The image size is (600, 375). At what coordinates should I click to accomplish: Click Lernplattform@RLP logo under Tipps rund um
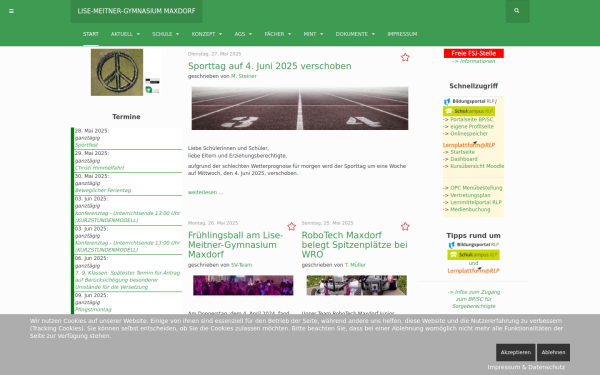(x=473, y=270)
